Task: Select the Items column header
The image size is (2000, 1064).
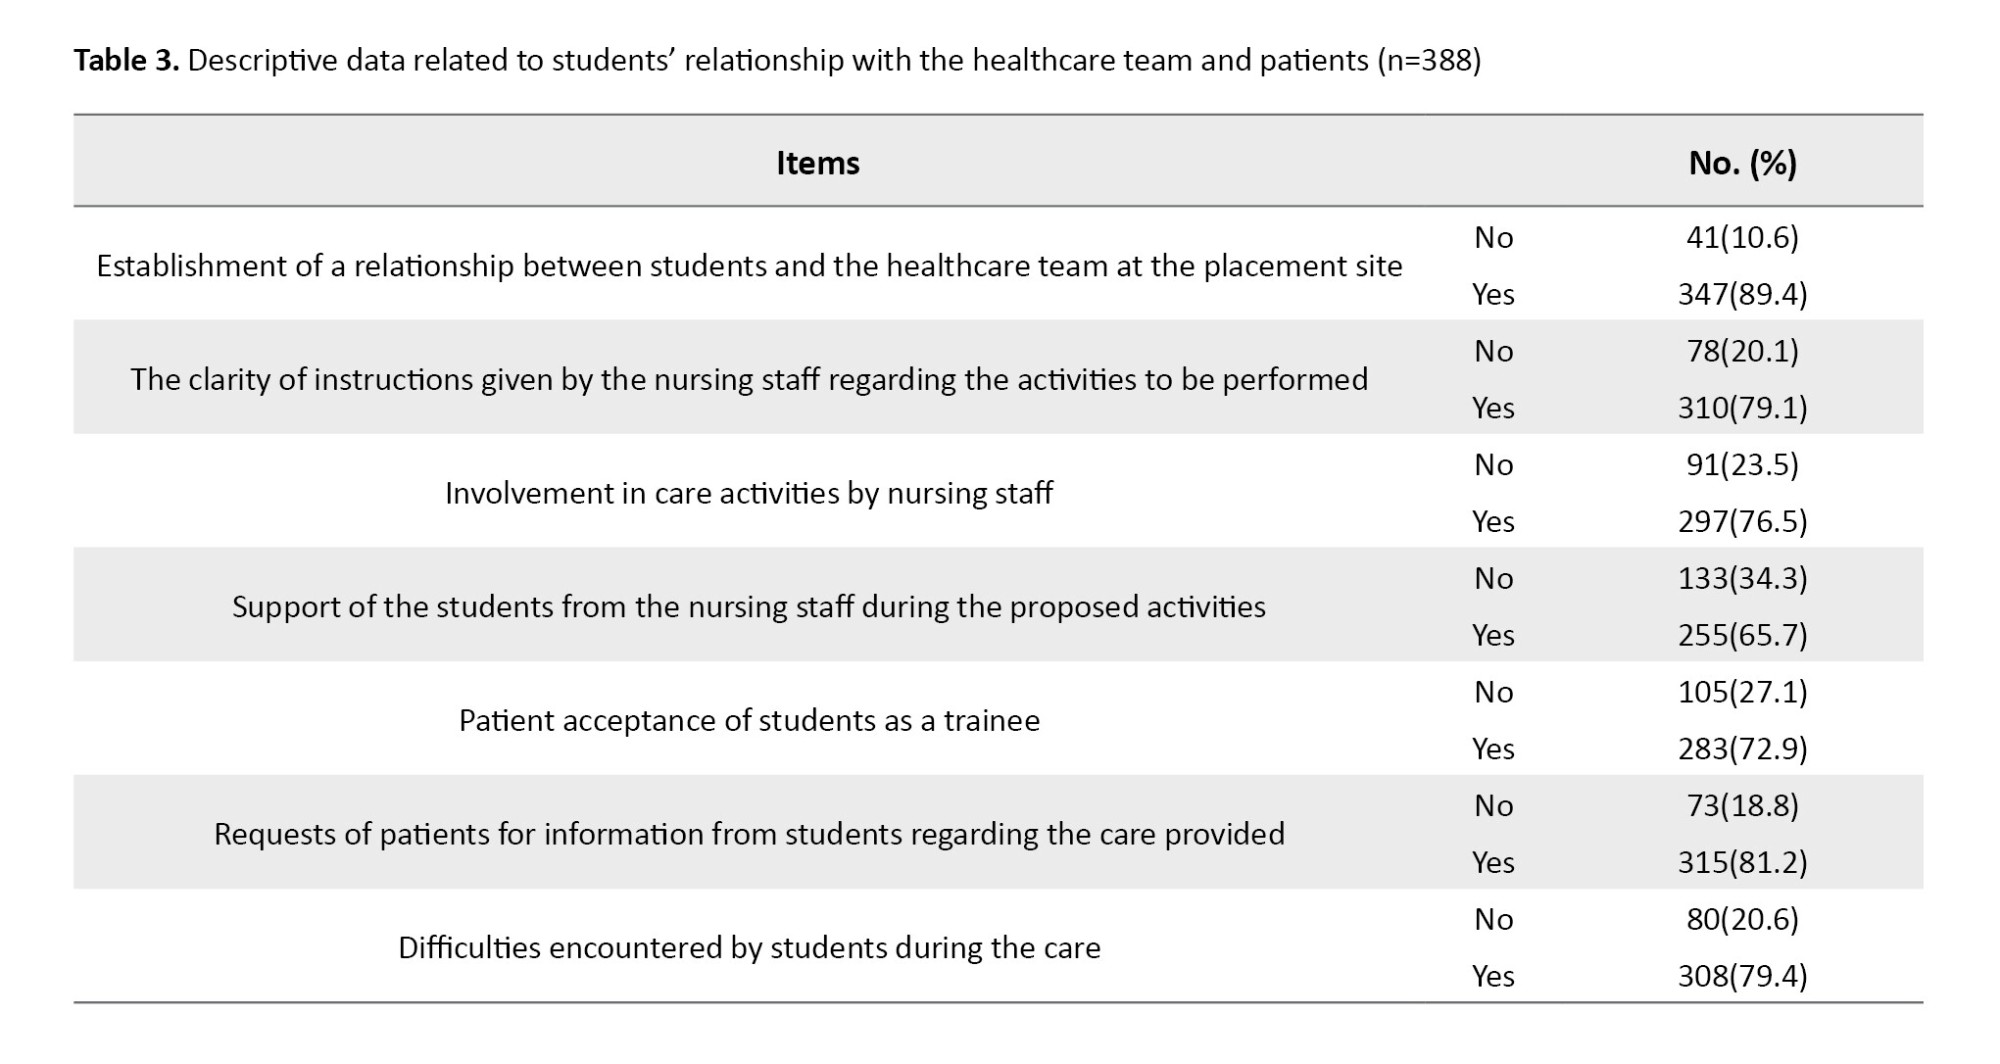Action: 817,163
